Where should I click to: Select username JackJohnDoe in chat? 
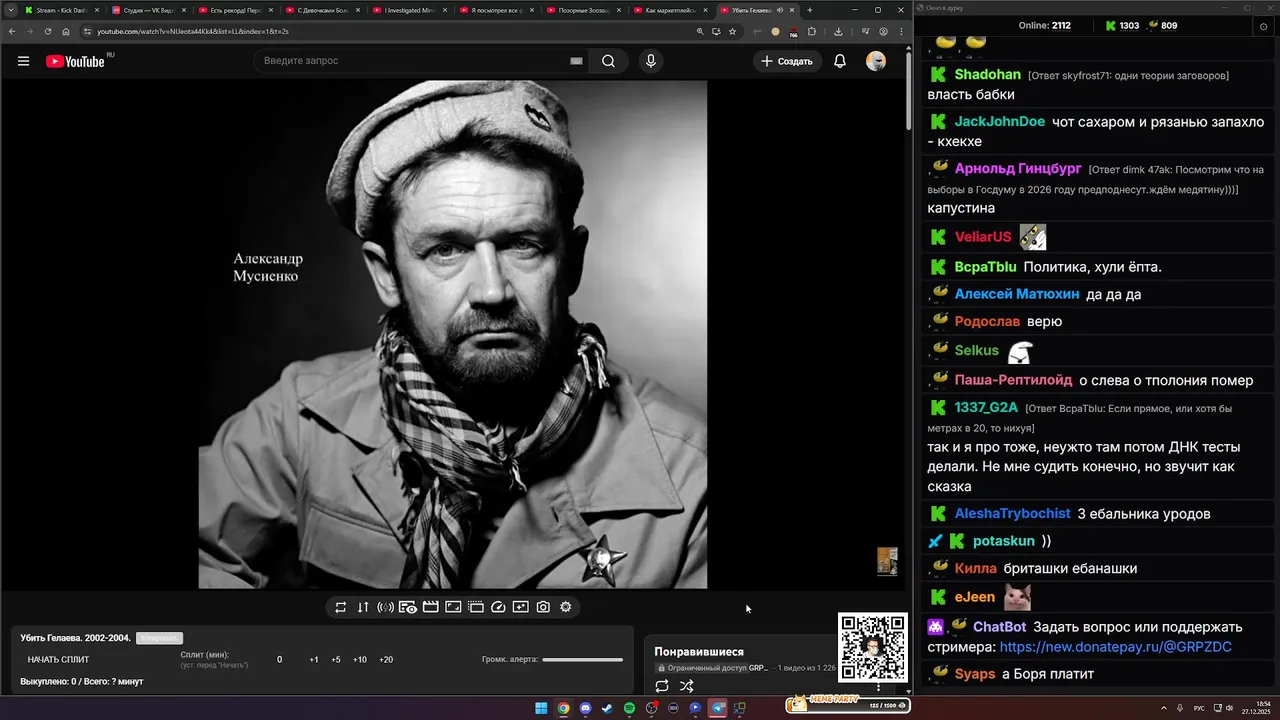1000,122
